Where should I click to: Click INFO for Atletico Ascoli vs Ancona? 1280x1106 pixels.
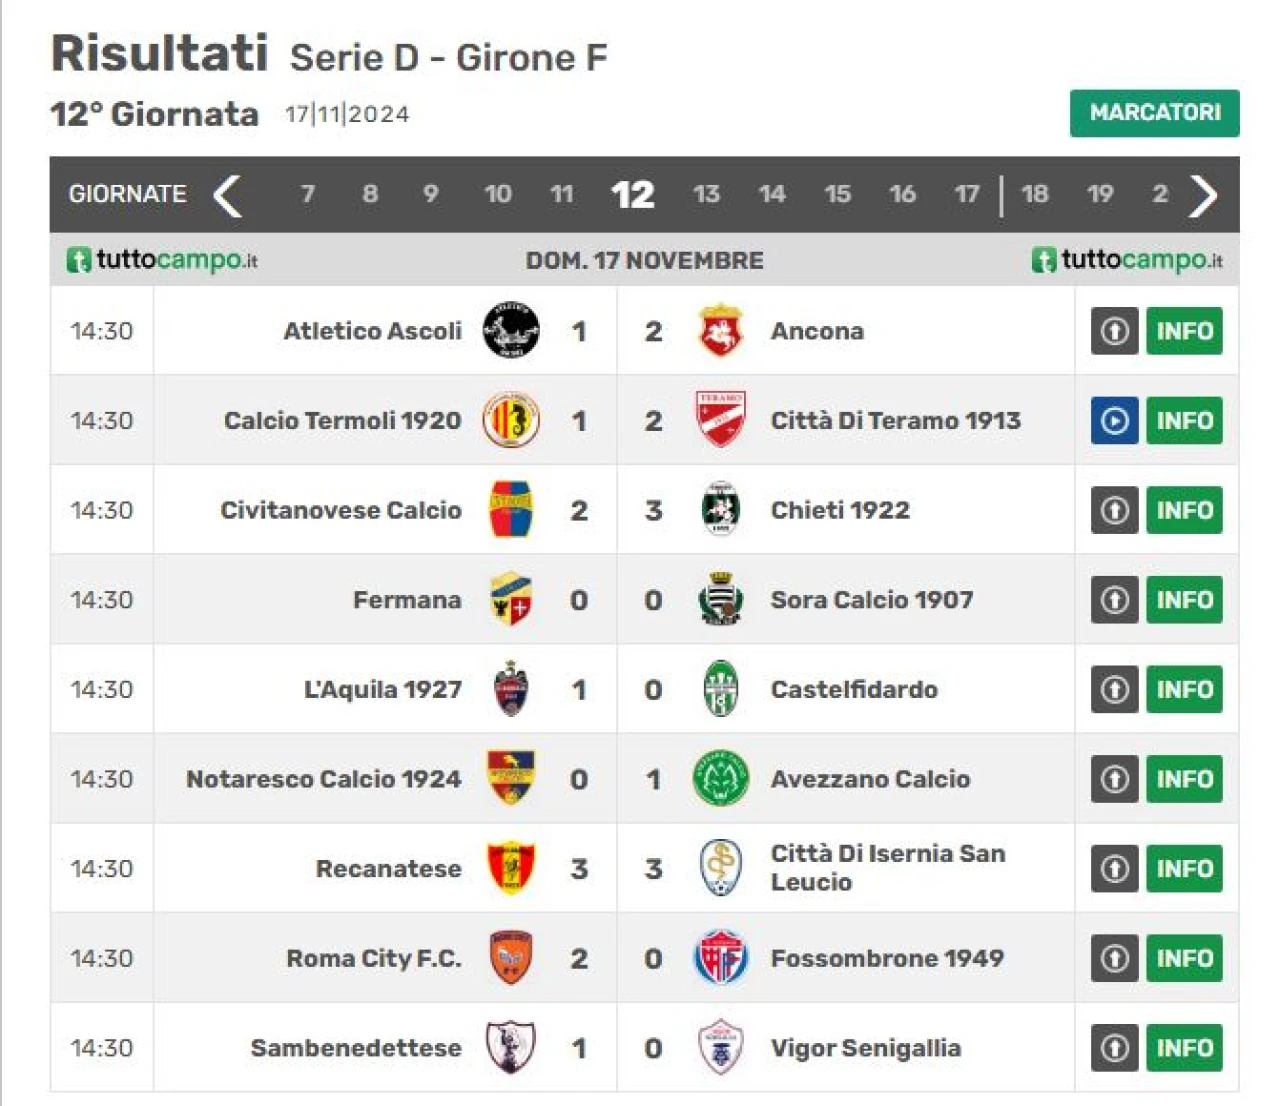tap(1184, 331)
